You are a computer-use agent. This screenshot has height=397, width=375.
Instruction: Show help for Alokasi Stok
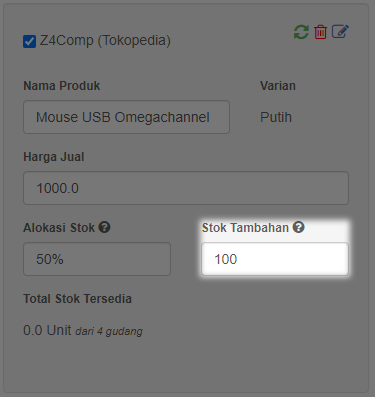click(x=104, y=227)
